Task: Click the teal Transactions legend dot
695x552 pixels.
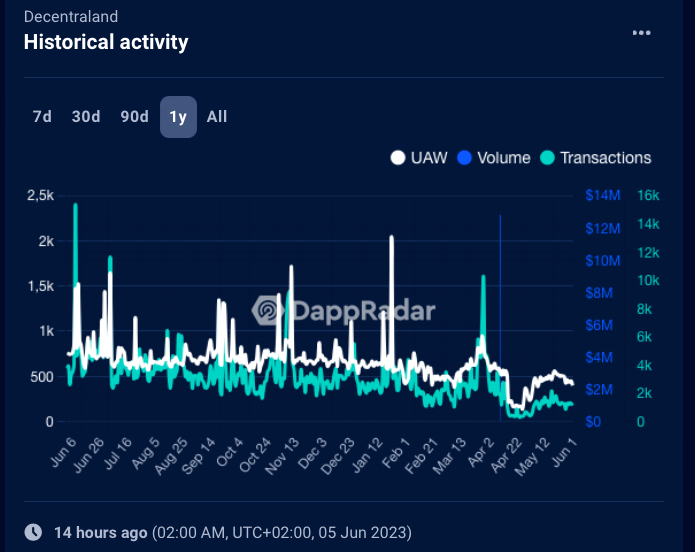Action: click(547, 158)
